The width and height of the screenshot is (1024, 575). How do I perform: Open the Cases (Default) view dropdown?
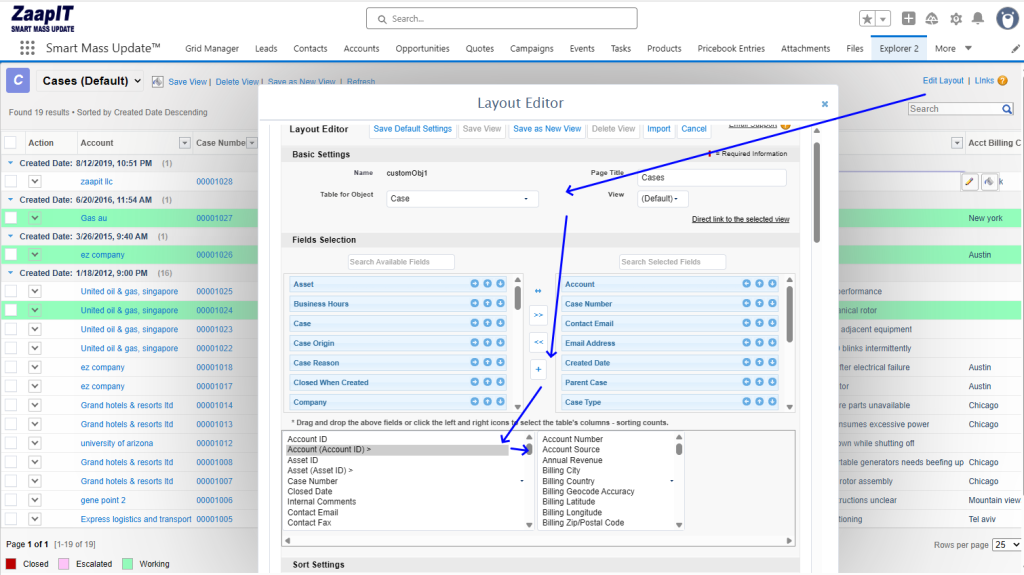[91, 81]
